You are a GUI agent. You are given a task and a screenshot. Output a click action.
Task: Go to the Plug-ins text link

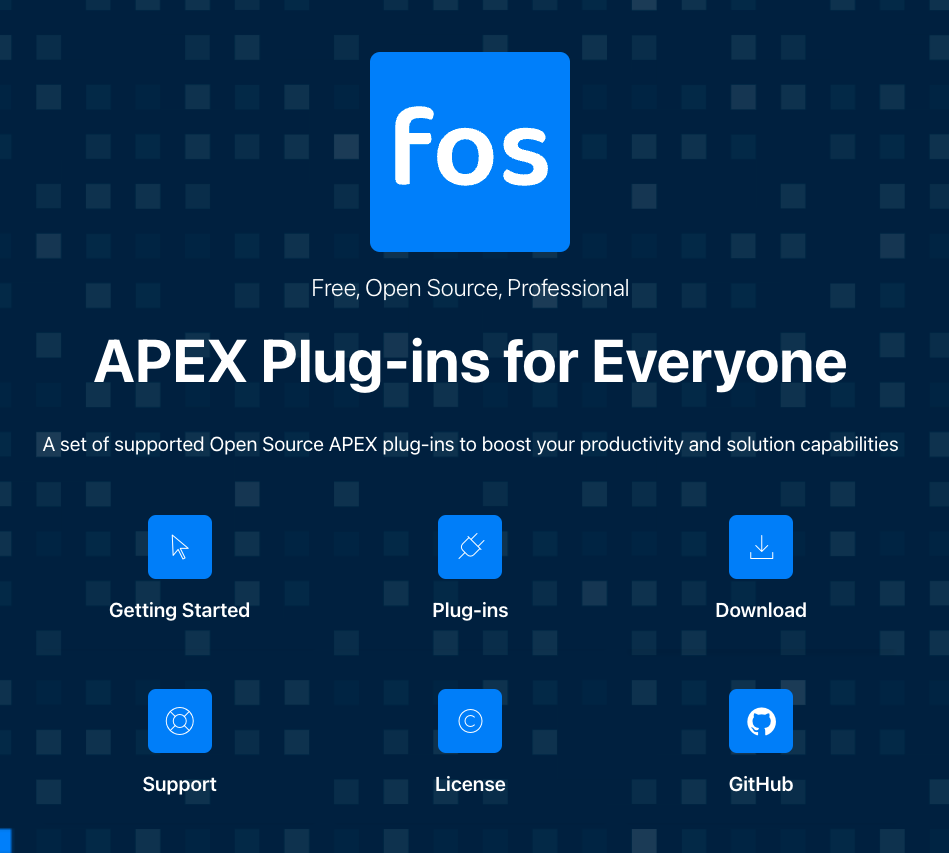point(470,610)
